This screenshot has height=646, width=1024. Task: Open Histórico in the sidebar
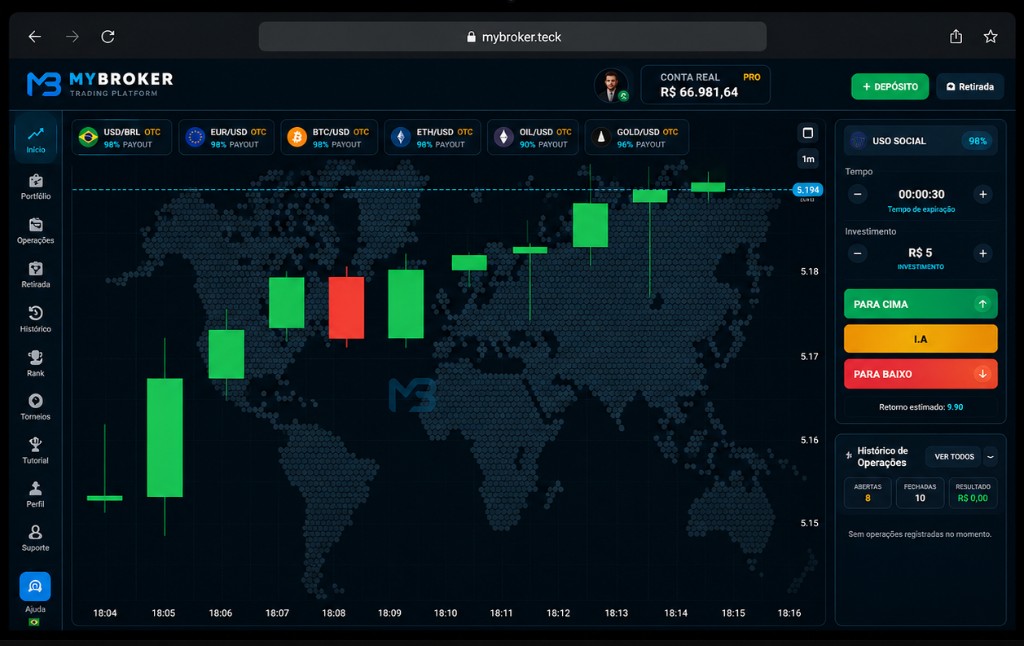coord(36,319)
